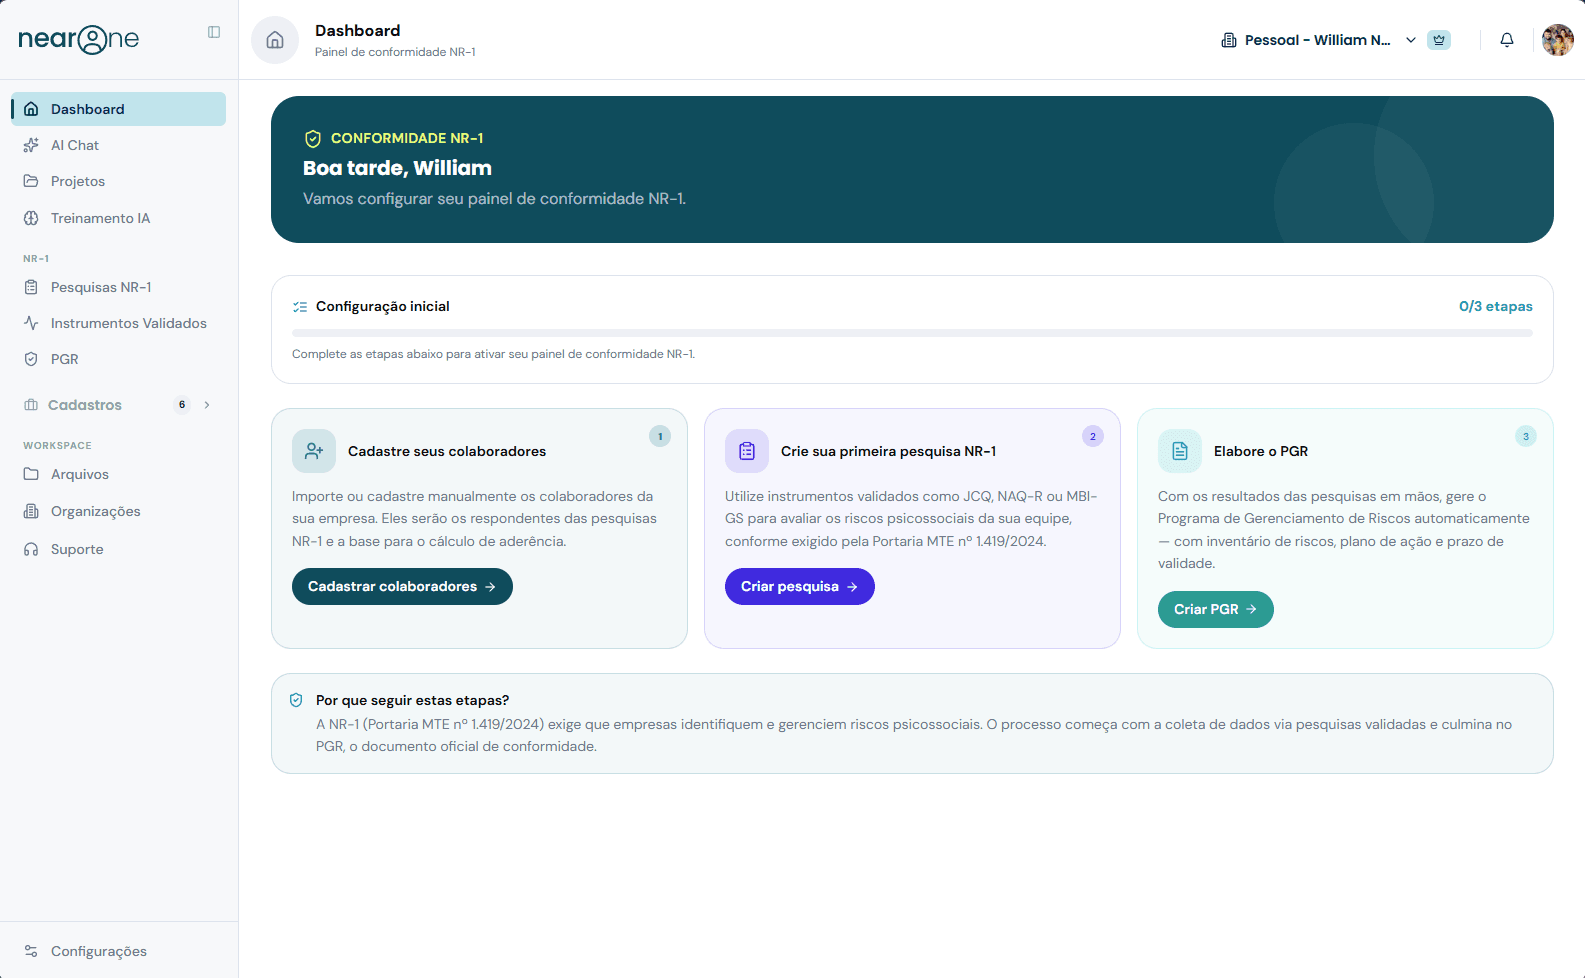
Task: Open Suporte in the sidebar
Action: (118, 549)
